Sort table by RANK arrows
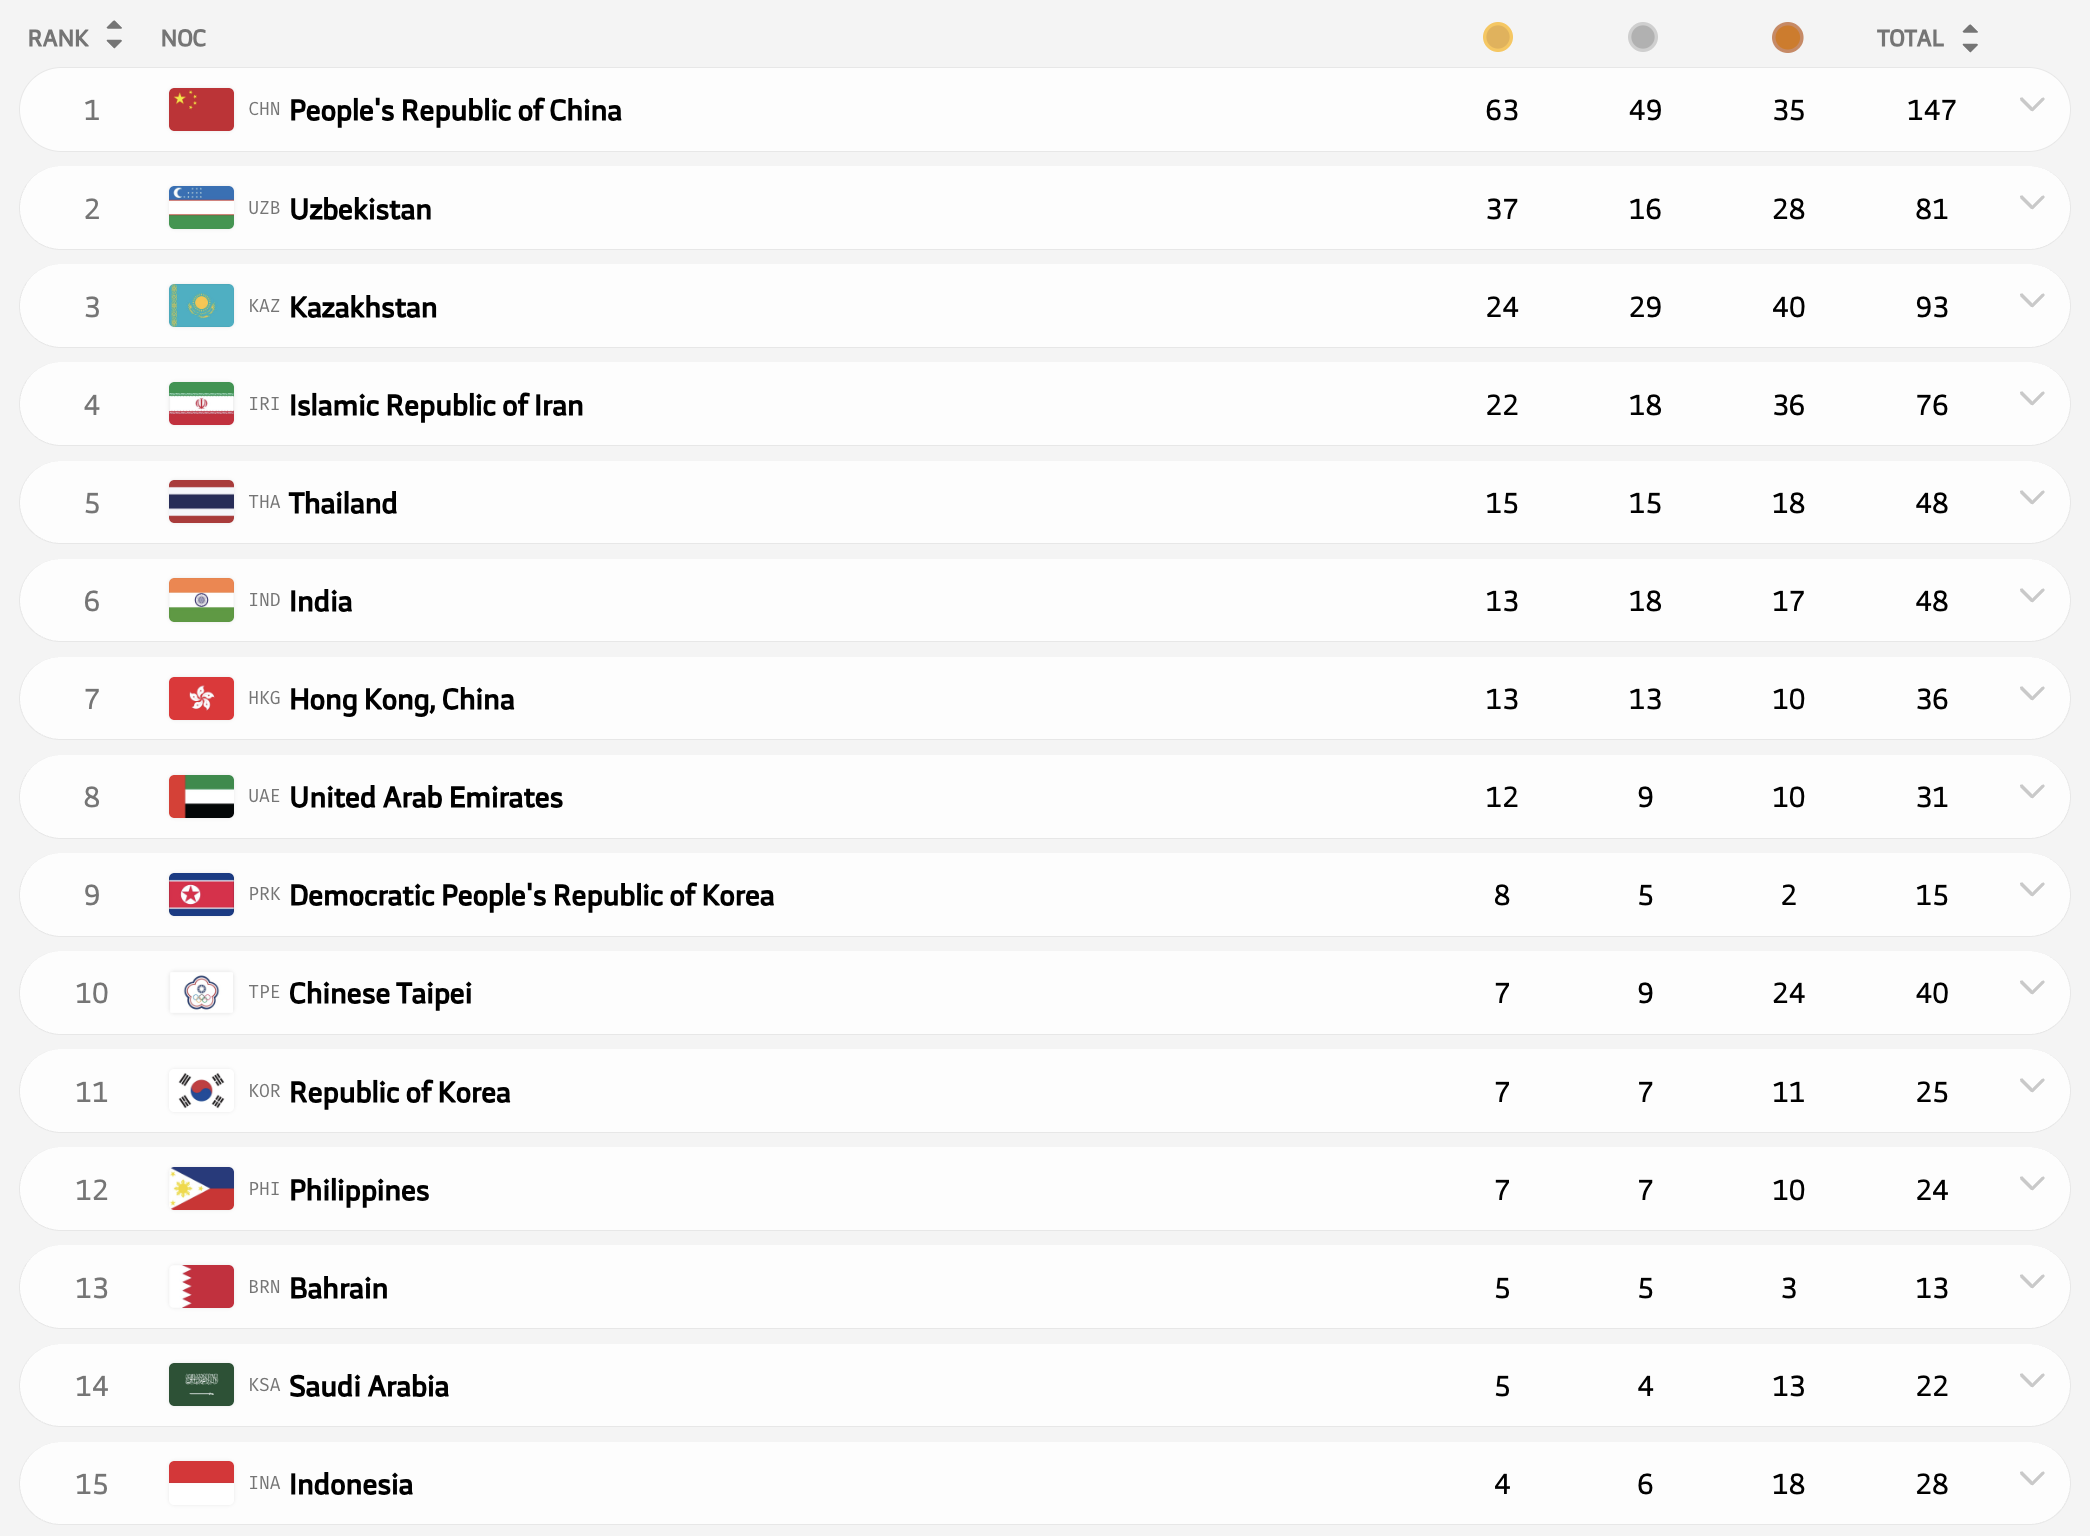The image size is (2090, 1536). [114, 36]
